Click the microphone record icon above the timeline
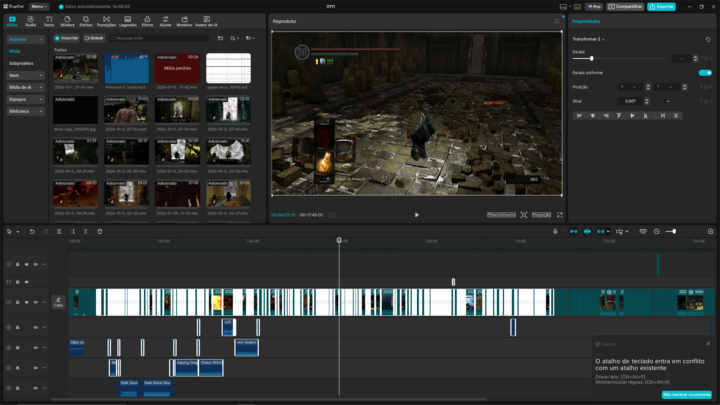 (555, 232)
